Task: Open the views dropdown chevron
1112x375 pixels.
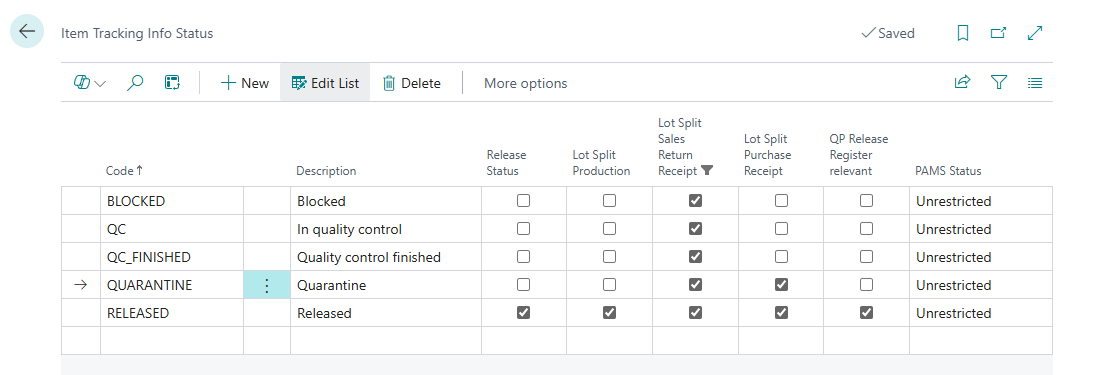Action: click(x=101, y=84)
